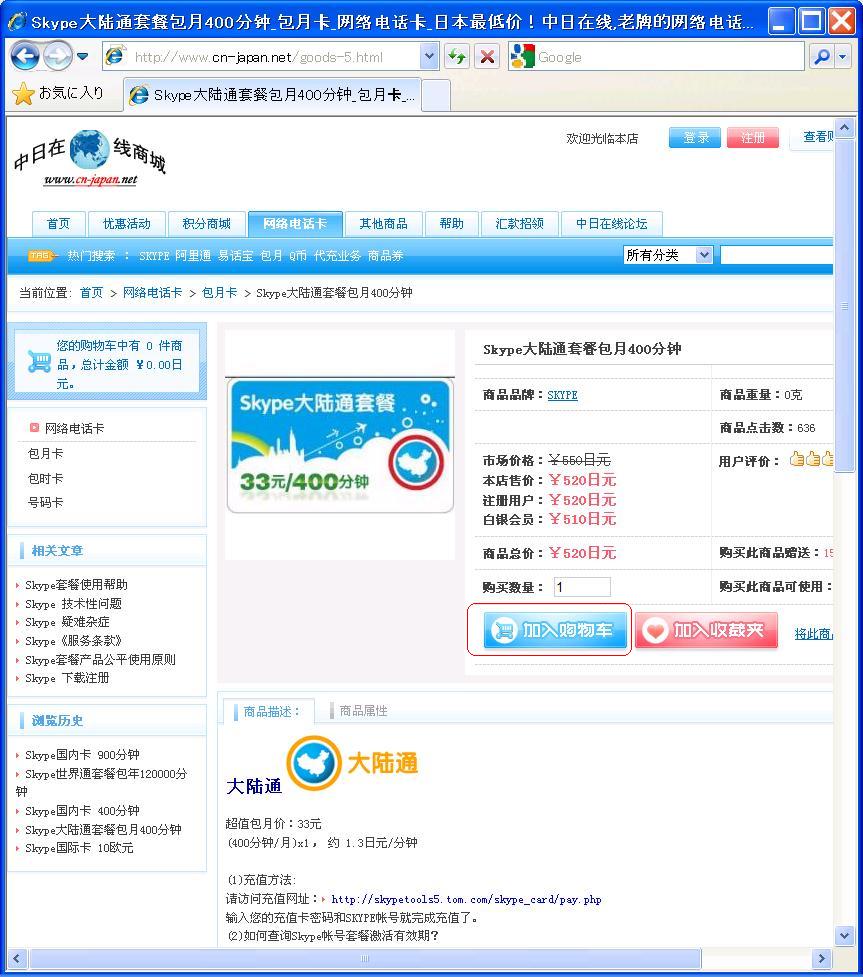Viewport: 863px width, 977px height.
Task: Expand the address bar URL dropdown
Action: coord(429,57)
